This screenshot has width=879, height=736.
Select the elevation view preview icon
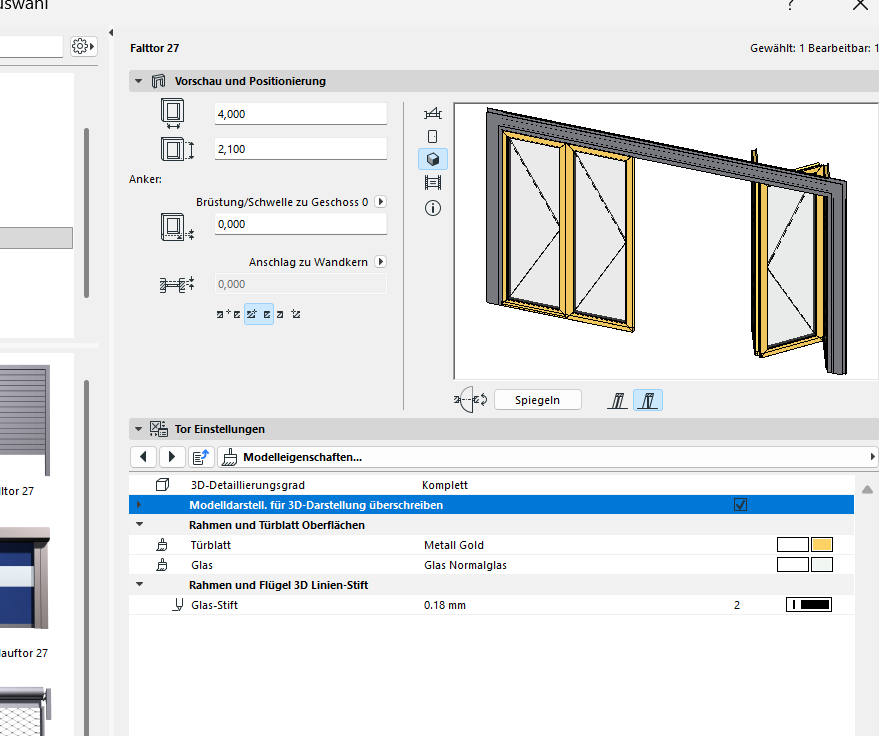[433, 136]
